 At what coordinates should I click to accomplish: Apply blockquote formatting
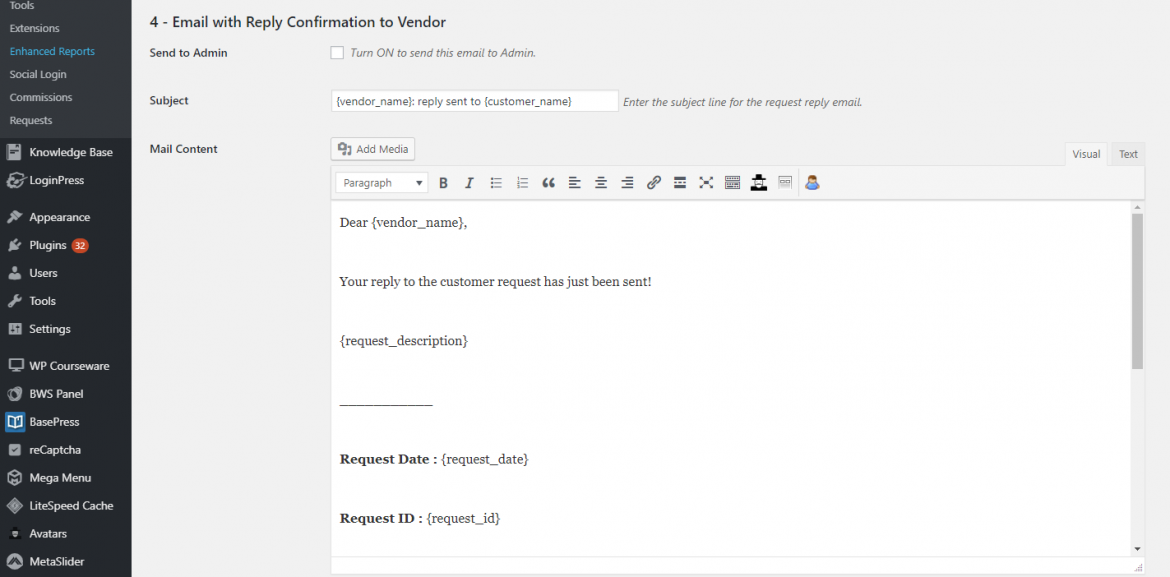click(x=547, y=182)
